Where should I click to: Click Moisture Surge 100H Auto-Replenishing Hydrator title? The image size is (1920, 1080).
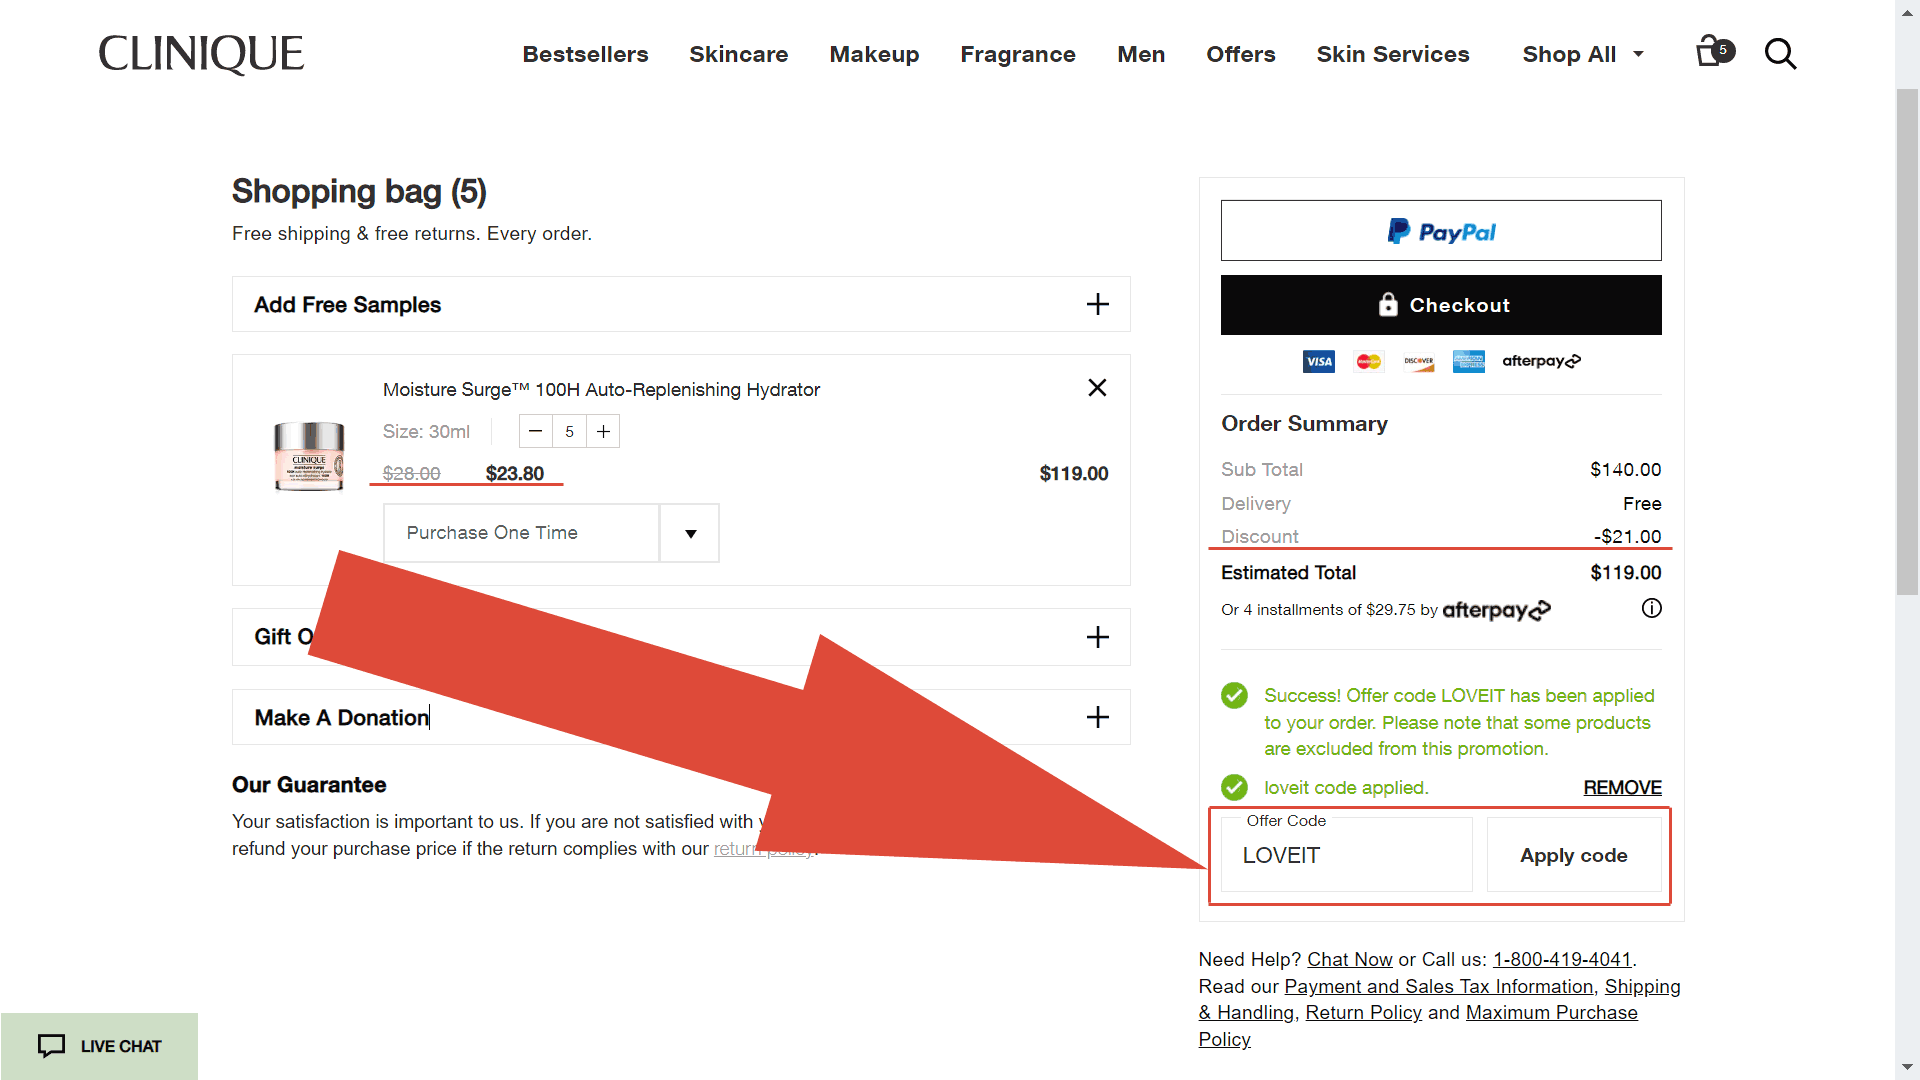click(601, 390)
